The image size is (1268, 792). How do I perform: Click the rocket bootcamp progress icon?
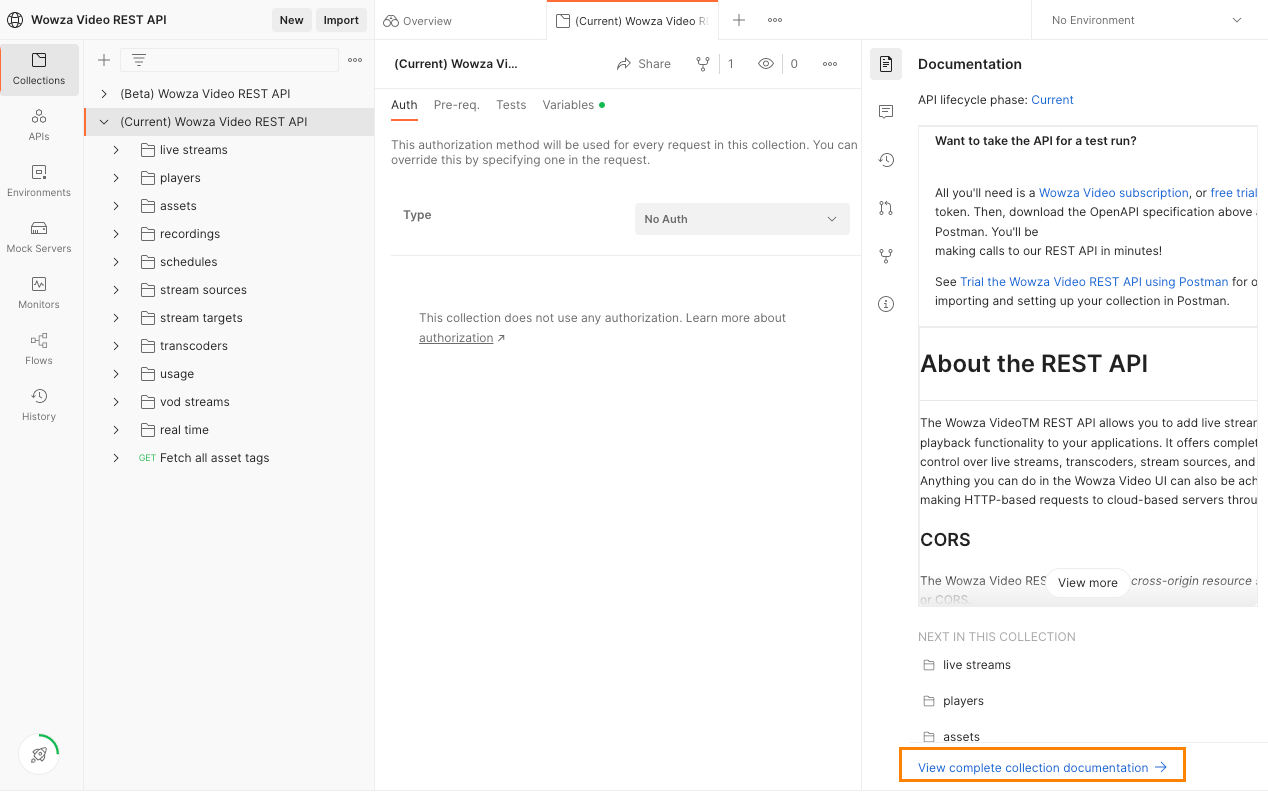pos(39,755)
